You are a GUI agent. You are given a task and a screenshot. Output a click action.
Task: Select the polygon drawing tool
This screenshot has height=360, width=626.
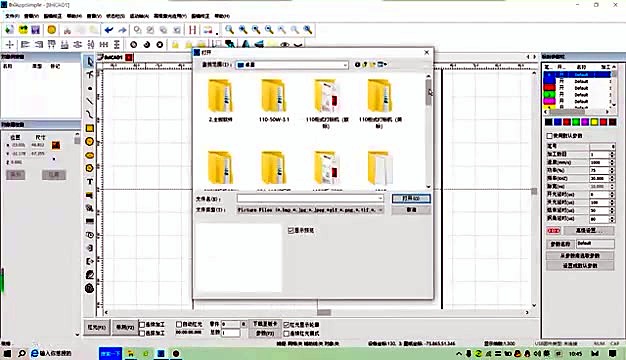click(x=90, y=168)
